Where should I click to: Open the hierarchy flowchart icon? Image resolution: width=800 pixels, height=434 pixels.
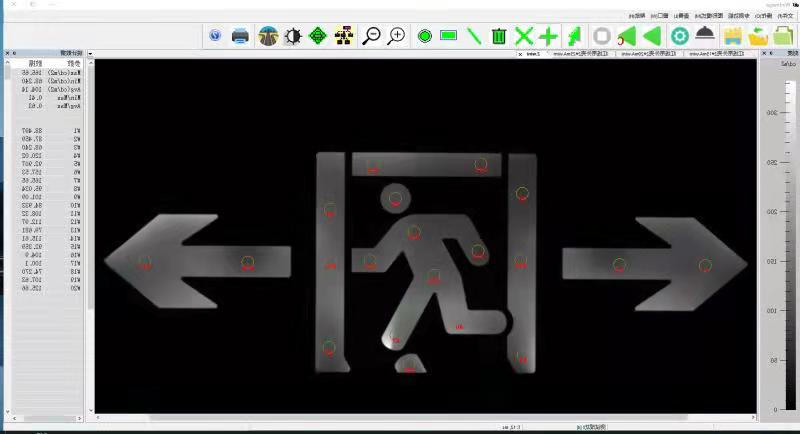pos(344,36)
